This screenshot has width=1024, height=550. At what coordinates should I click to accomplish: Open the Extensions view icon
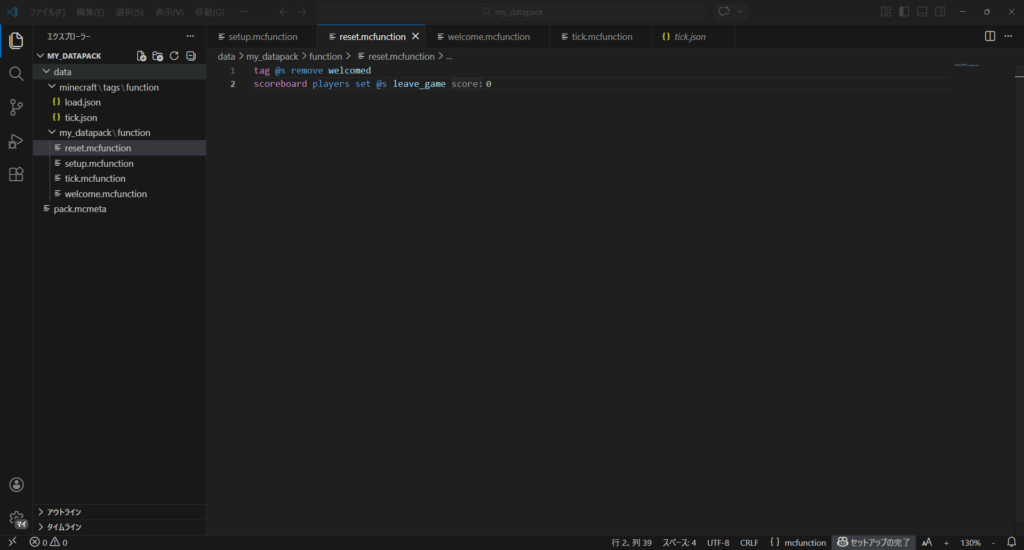pyautogui.click(x=16, y=174)
